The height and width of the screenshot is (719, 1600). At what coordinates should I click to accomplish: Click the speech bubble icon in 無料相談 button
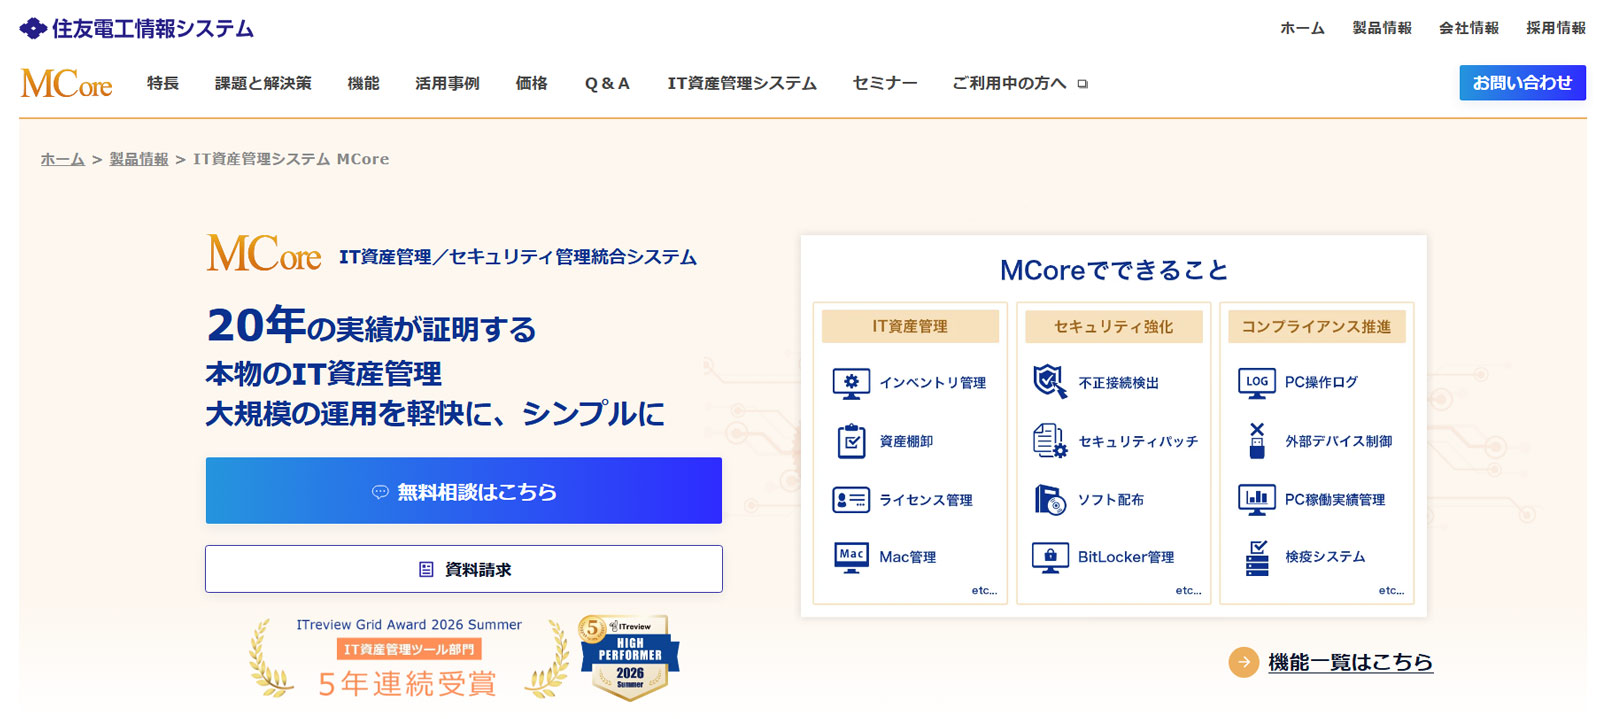(x=380, y=492)
